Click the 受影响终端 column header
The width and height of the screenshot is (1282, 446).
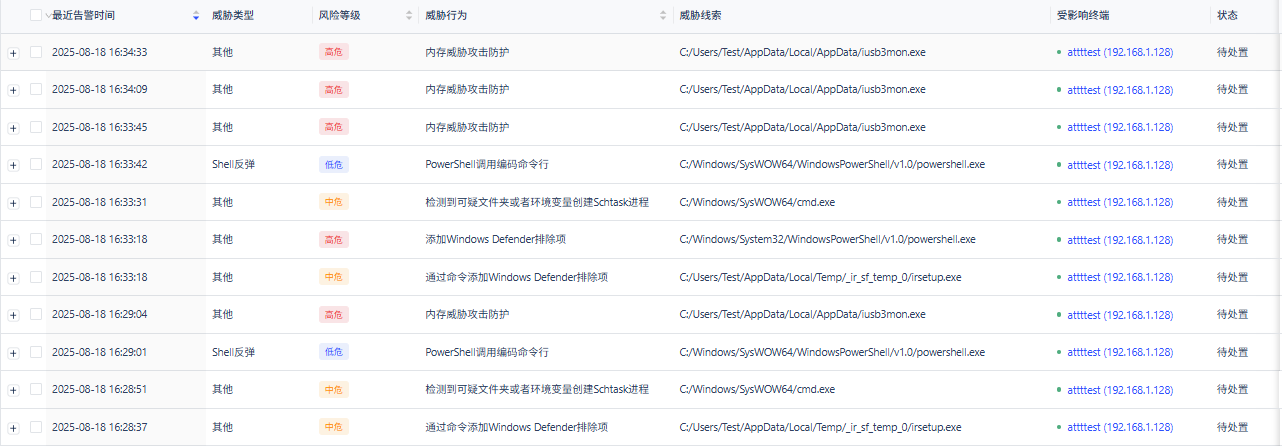point(1082,16)
